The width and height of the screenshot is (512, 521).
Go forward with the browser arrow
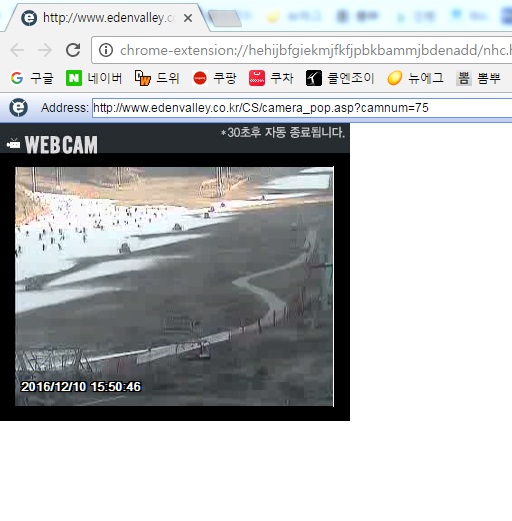45,50
